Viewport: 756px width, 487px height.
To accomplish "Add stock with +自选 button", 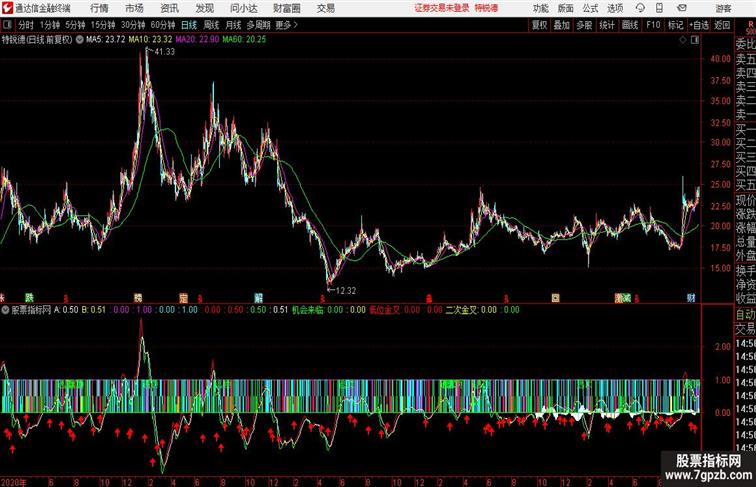I will [x=699, y=25].
